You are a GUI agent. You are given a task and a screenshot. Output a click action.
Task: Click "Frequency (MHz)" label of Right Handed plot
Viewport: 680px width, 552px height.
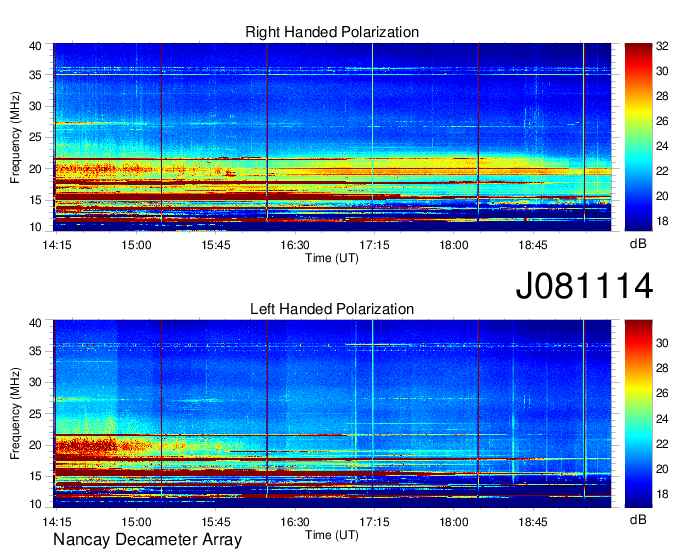tap(15, 137)
